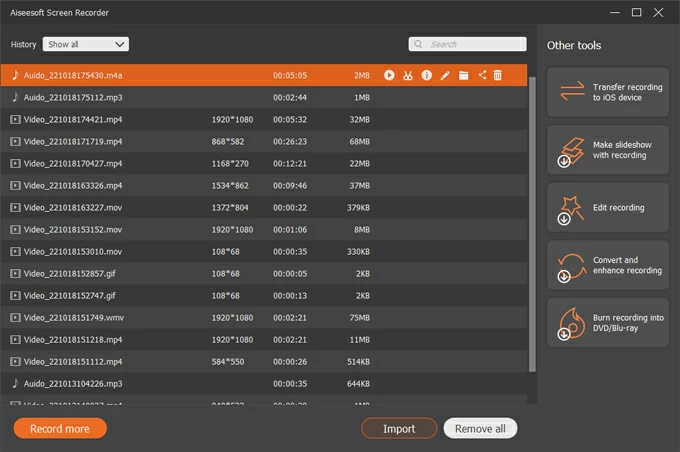Open Transfer recording to iOS device tool
Viewport: 680px width, 452px height.
[x=608, y=92]
